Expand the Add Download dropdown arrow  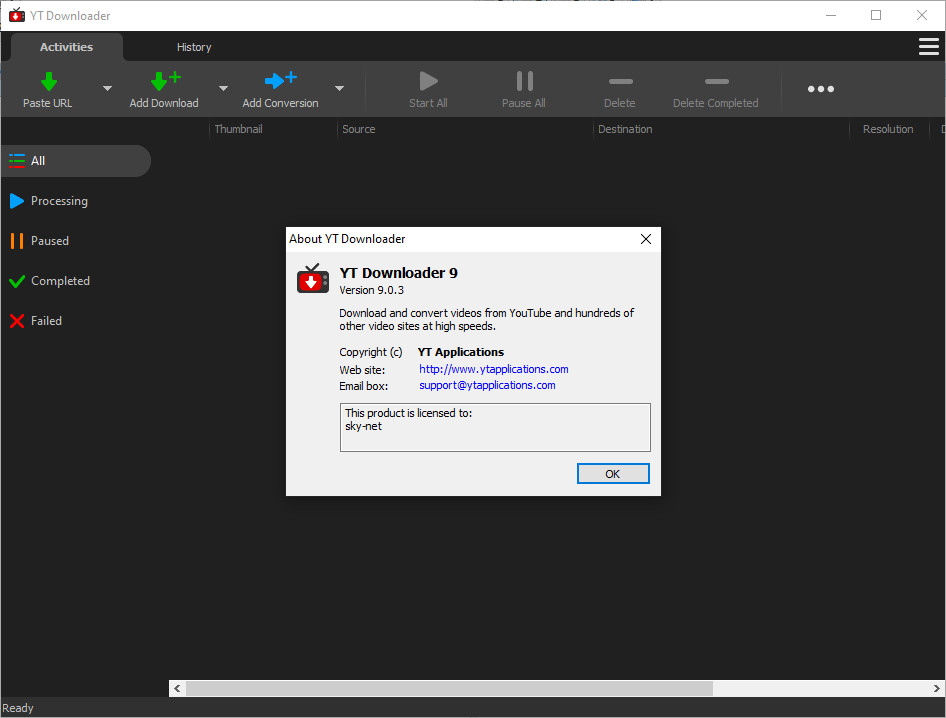click(x=223, y=89)
